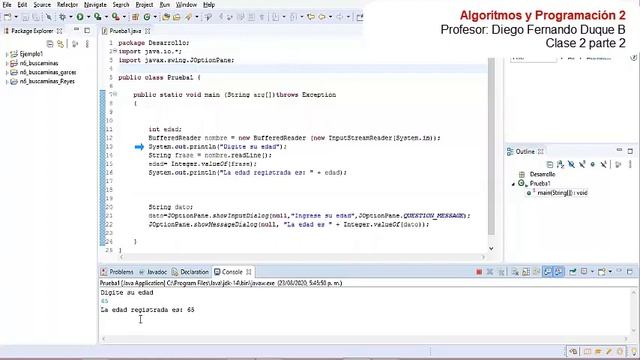The height and width of the screenshot is (360, 640).
Task: Expand the Ejemplo1 project
Action: [x=7, y=54]
